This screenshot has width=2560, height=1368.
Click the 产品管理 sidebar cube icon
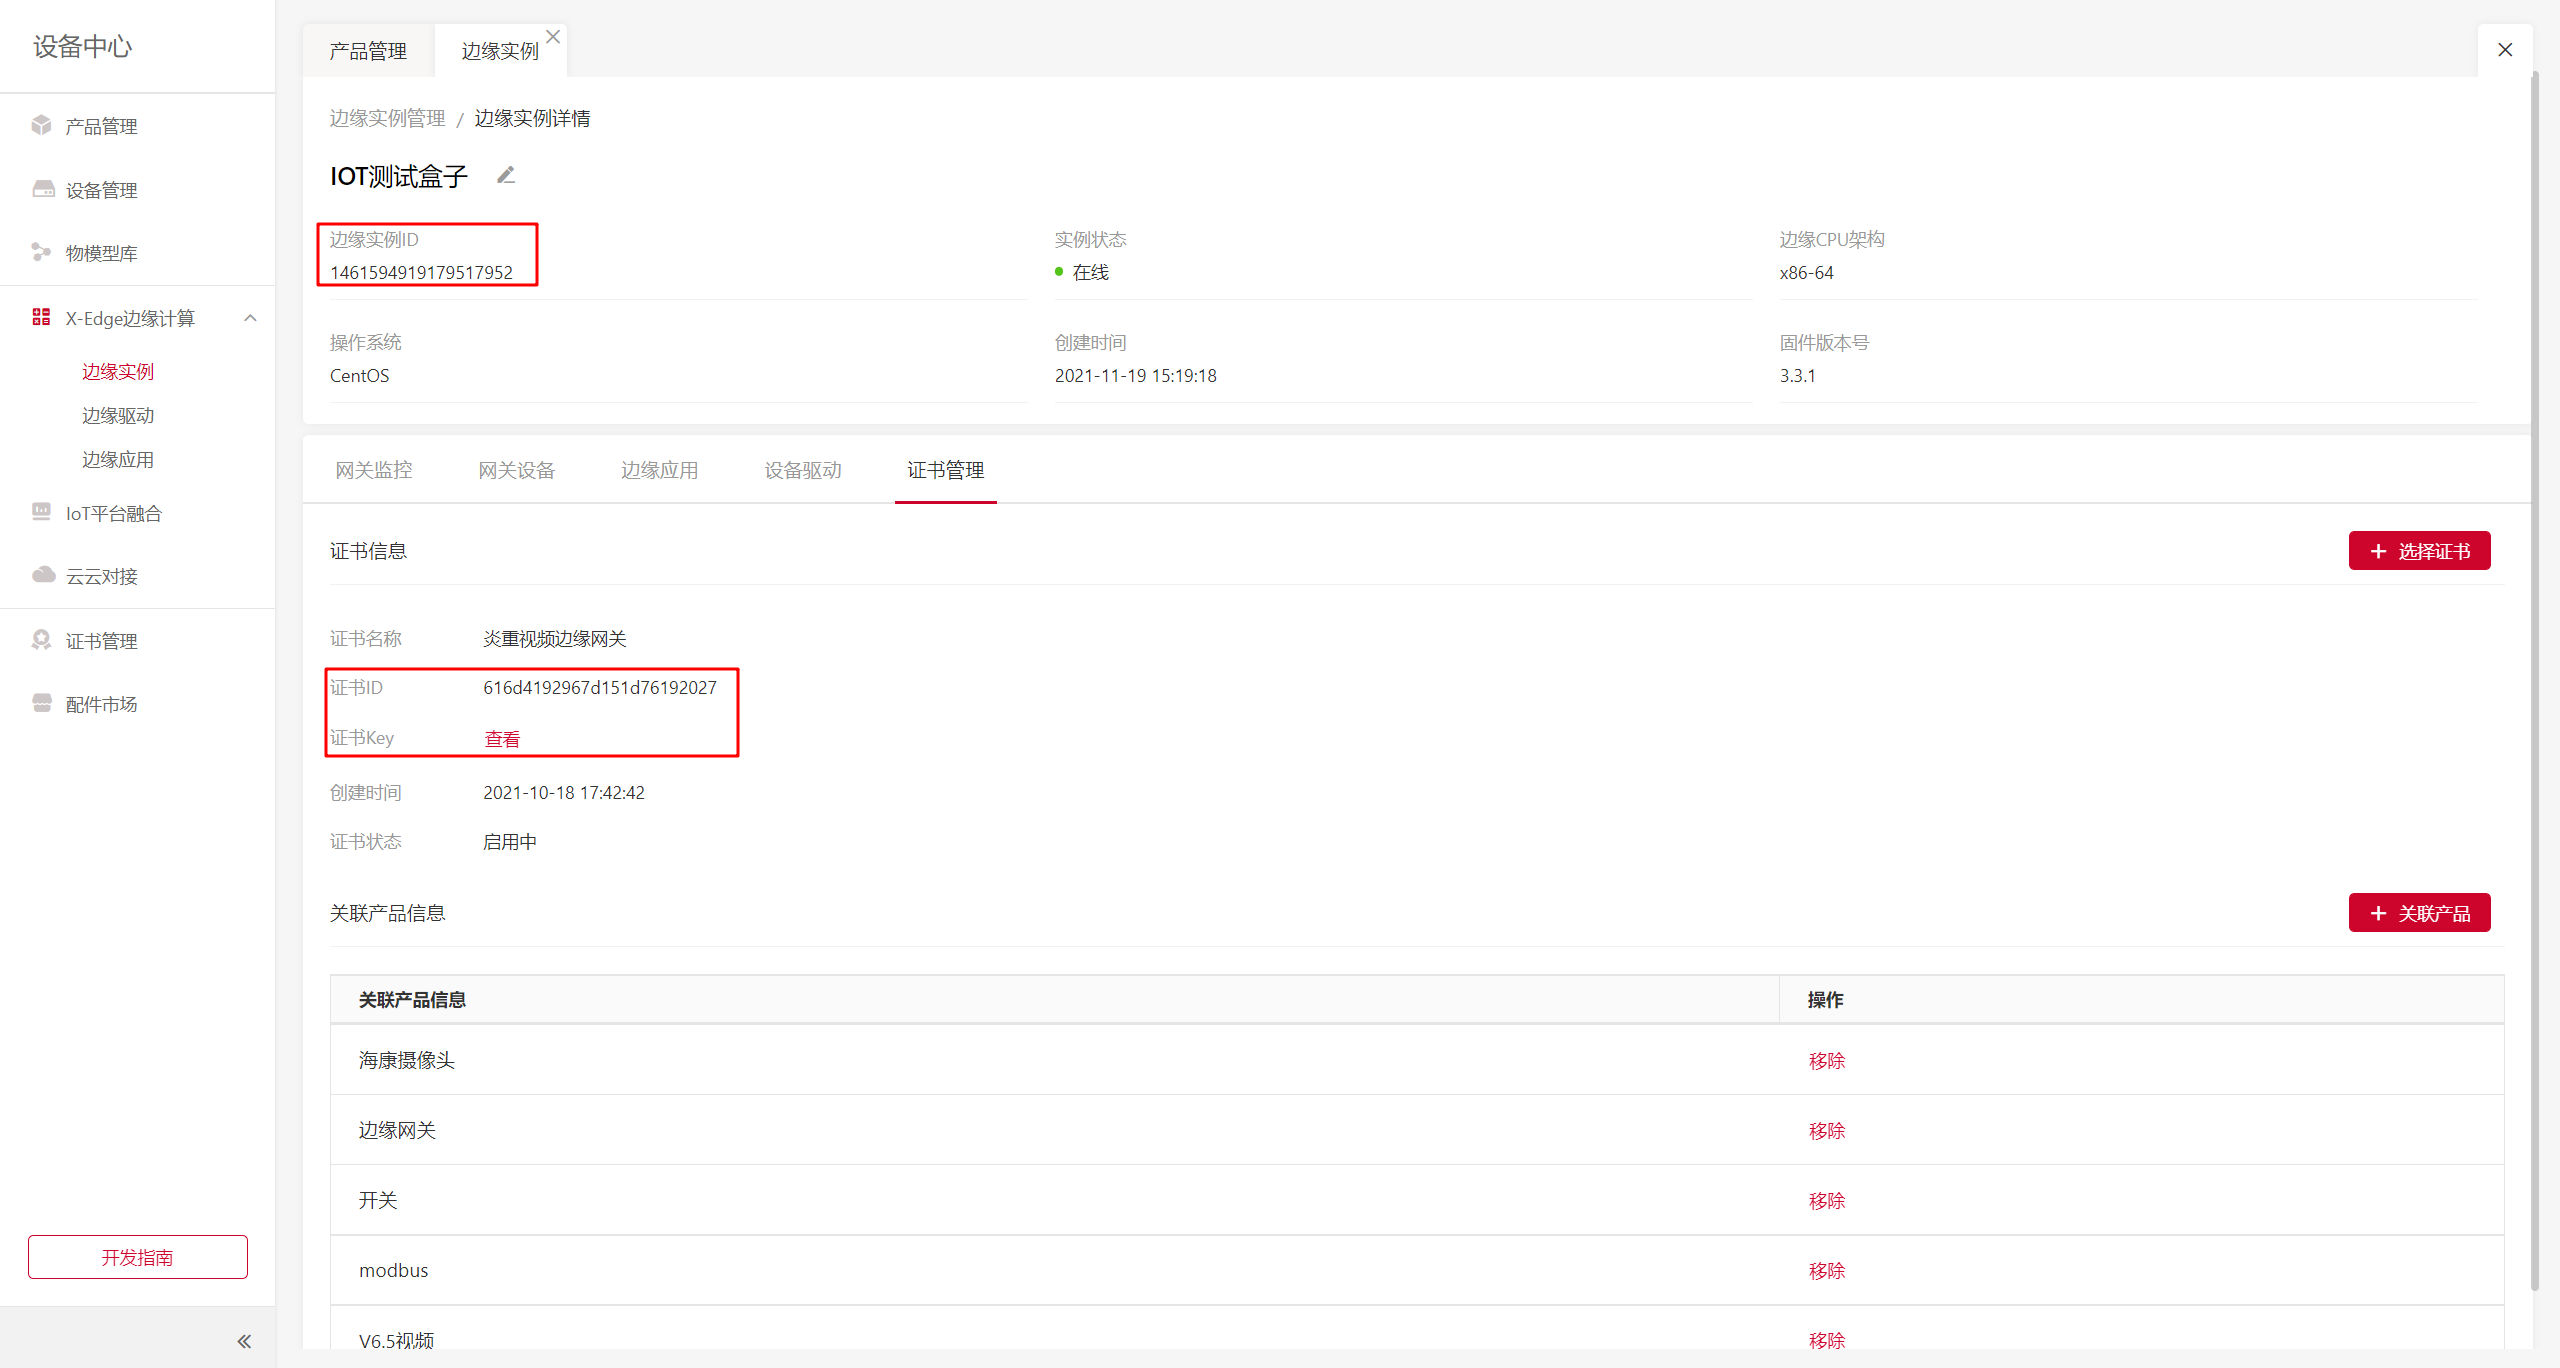(x=41, y=125)
